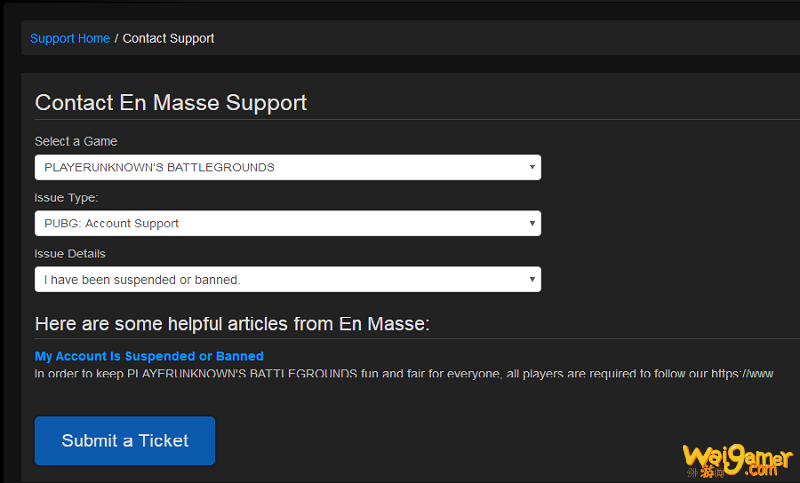Click the Select a Game label
Image resolution: width=800 pixels, height=483 pixels.
(76, 141)
